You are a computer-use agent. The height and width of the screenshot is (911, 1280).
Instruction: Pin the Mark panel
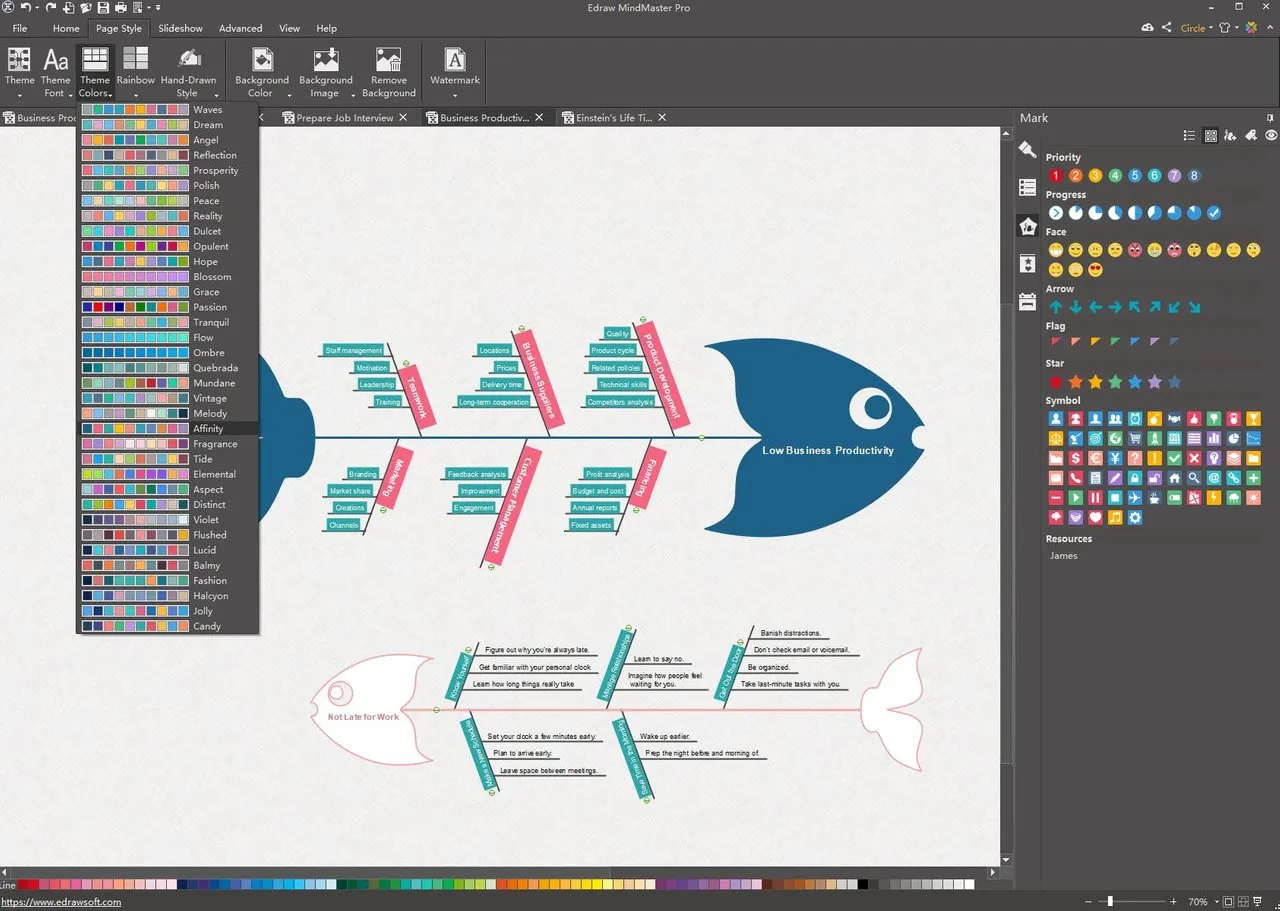[1270, 118]
